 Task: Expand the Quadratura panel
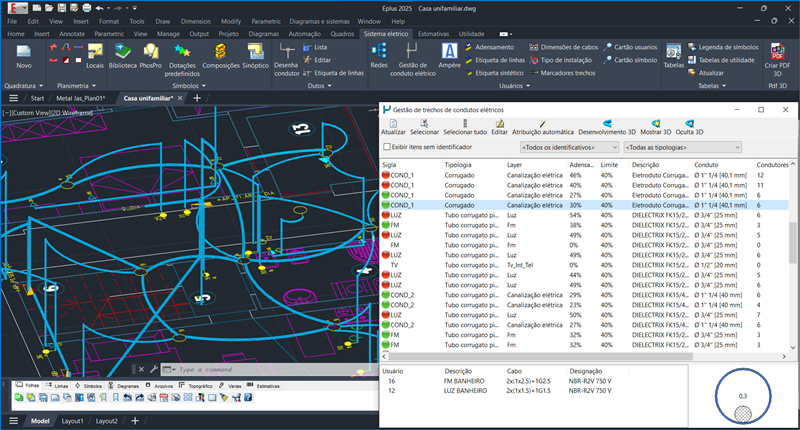pyautogui.click(x=23, y=86)
